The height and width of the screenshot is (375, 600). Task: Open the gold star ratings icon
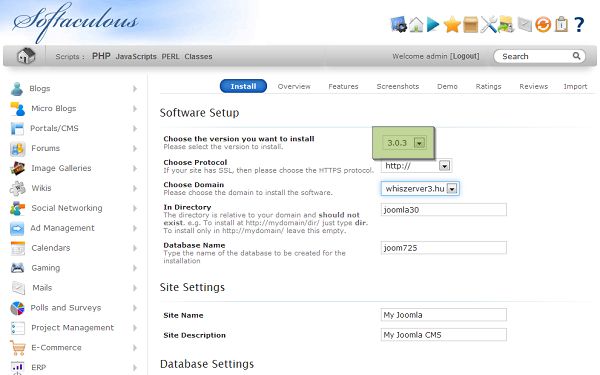click(452, 25)
